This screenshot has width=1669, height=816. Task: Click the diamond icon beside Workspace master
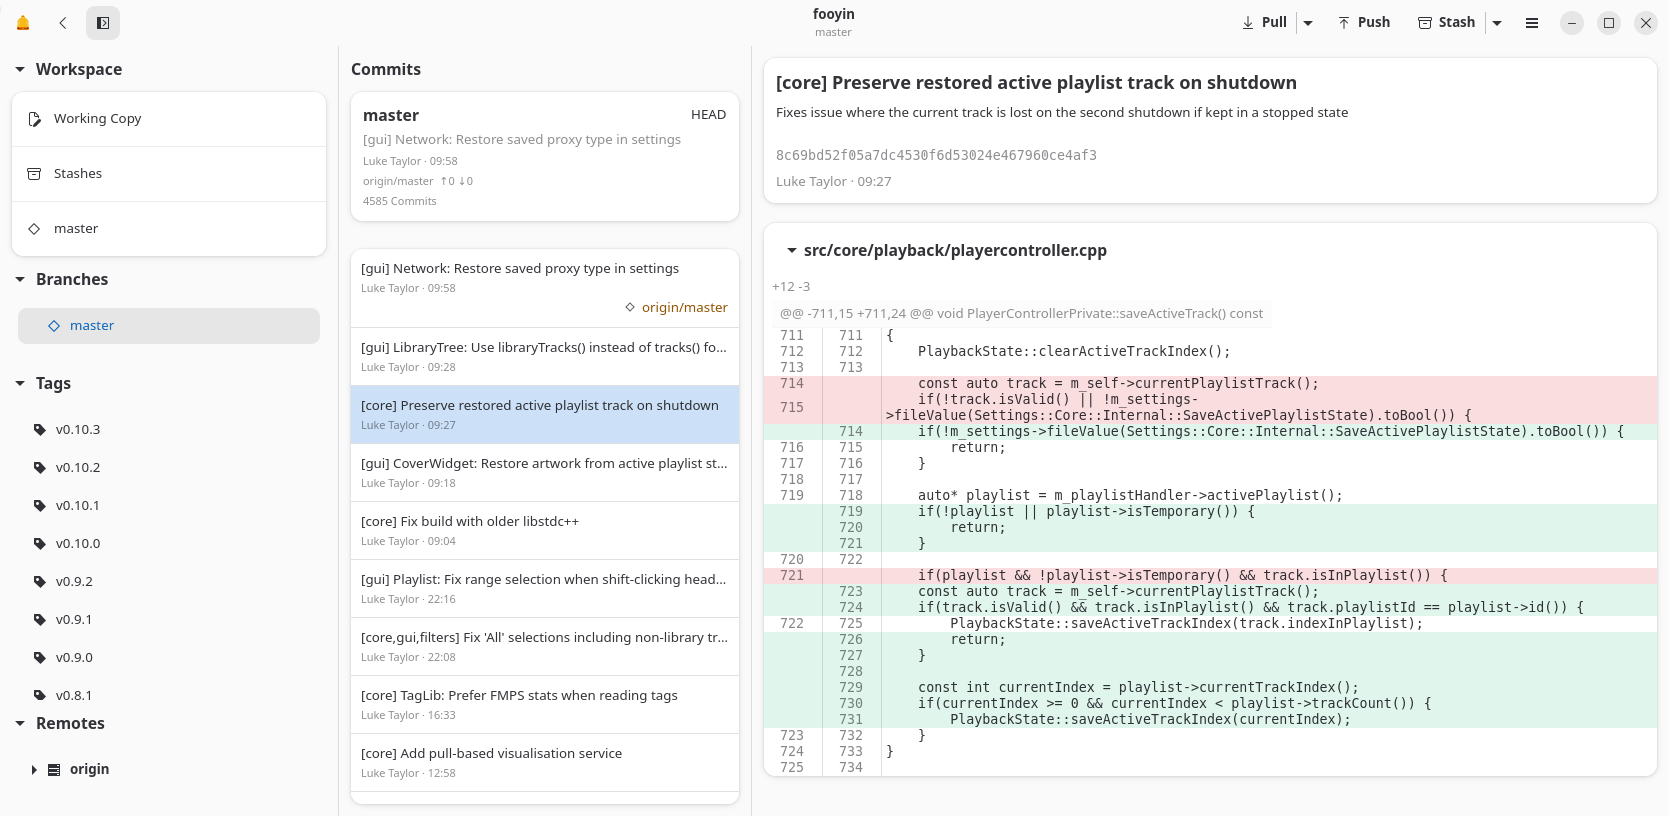pyautogui.click(x=34, y=229)
